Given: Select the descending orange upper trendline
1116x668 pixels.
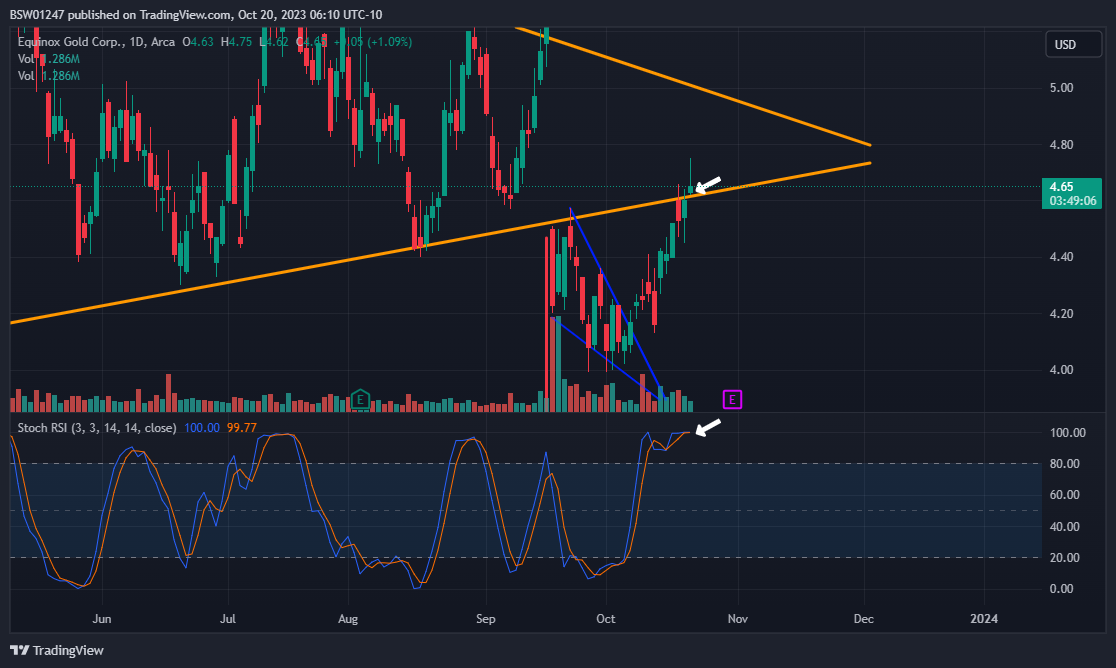Looking at the screenshot, I should pyautogui.click(x=693, y=87).
